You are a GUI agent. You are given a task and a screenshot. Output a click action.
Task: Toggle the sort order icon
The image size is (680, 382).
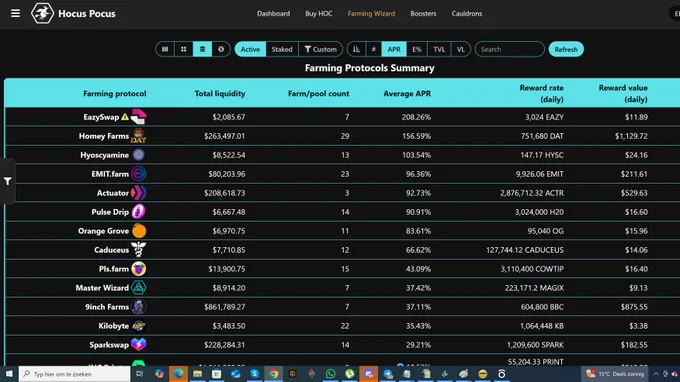tap(356, 49)
